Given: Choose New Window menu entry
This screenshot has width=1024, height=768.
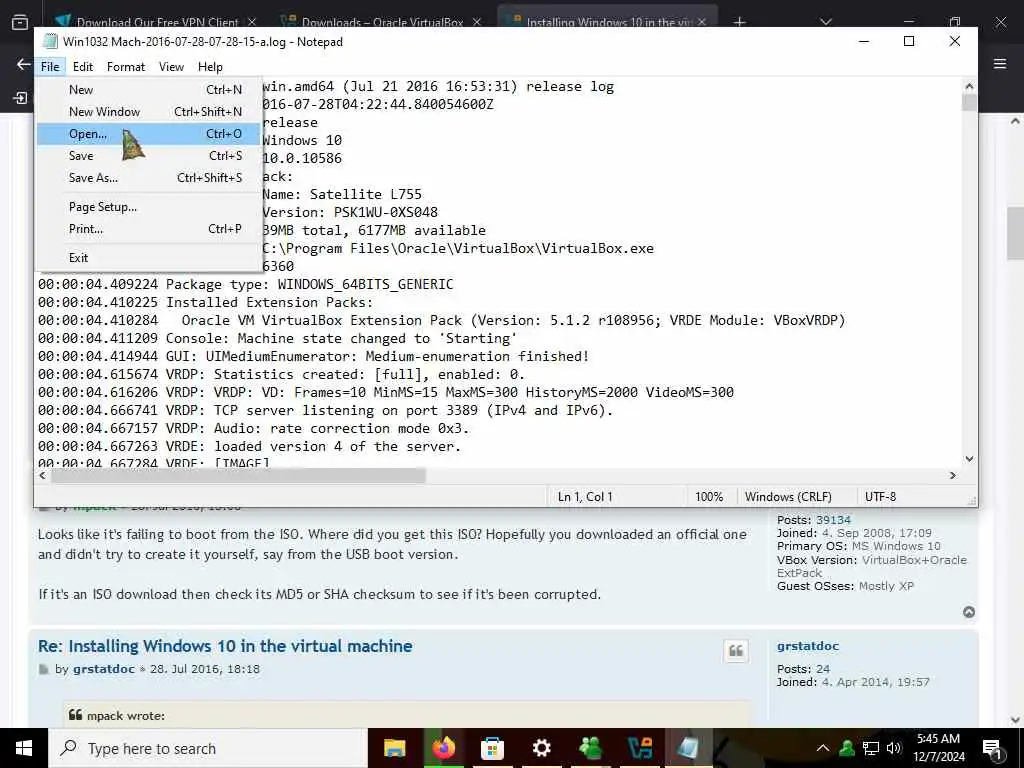Looking at the screenshot, I should 149,112.
